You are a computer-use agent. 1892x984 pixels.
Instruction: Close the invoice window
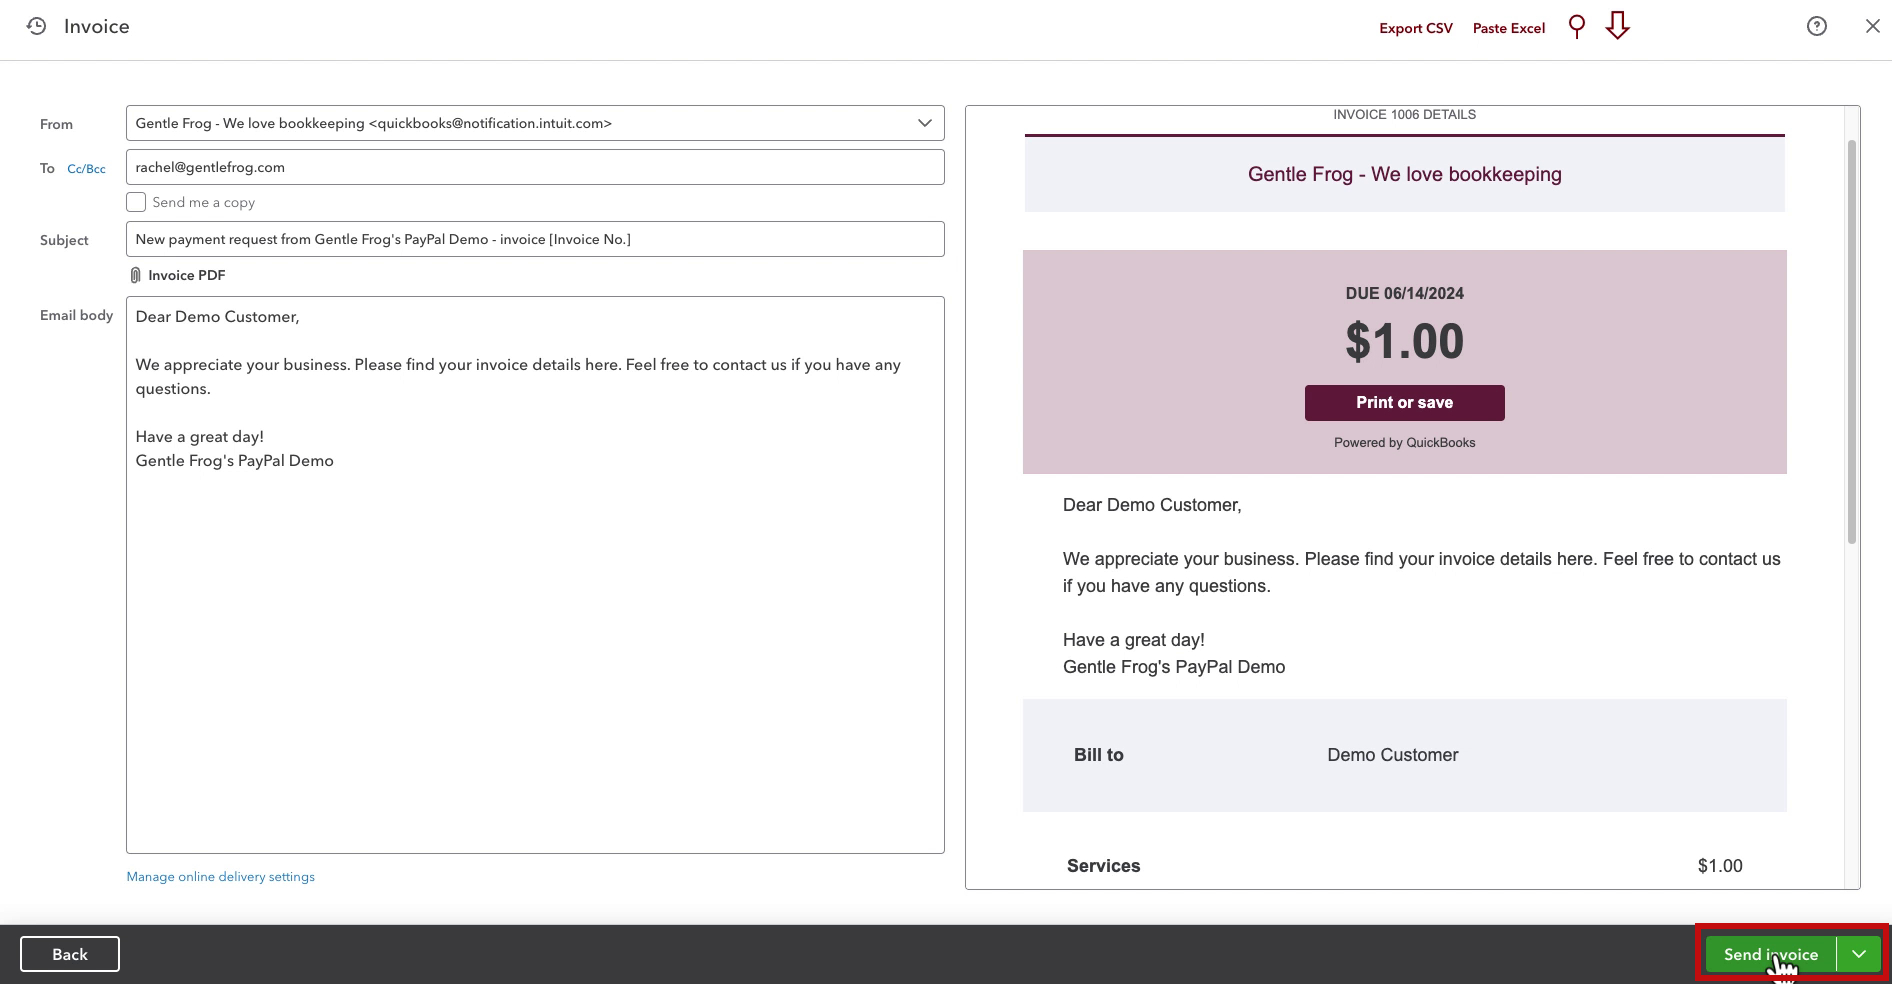[x=1873, y=27]
